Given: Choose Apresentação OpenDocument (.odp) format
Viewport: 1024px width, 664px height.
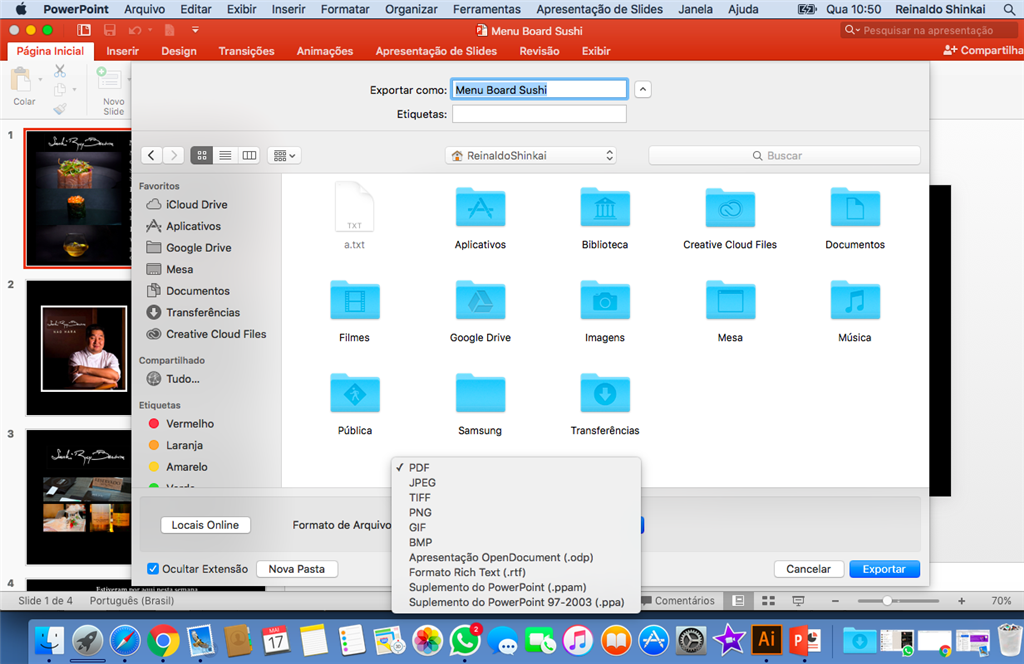Looking at the screenshot, I should (516, 558).
